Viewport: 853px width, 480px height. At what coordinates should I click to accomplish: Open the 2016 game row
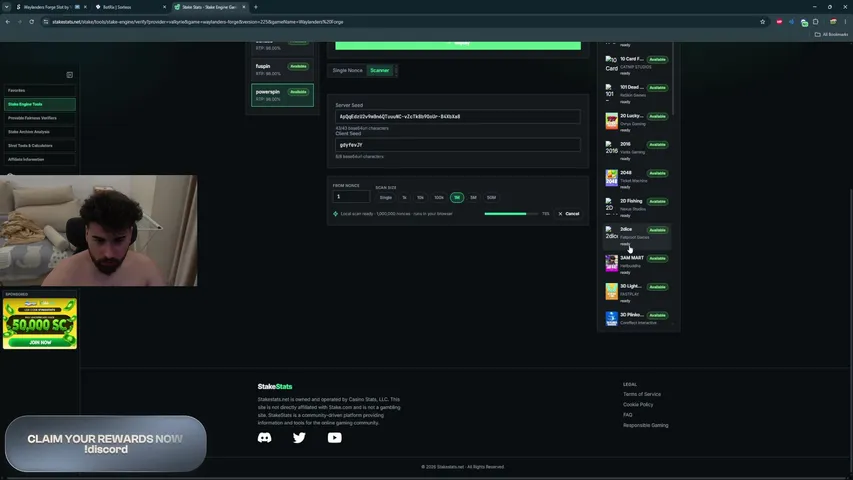pyautogui.click(x=638, y=151)
